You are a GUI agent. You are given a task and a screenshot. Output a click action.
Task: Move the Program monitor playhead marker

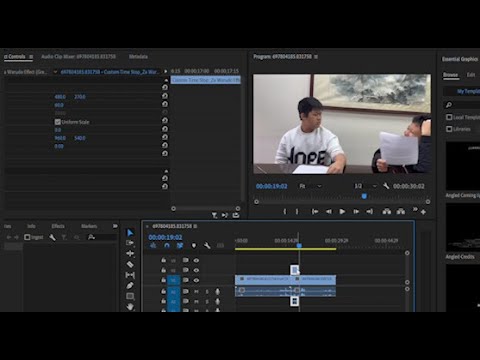point(364,196)
